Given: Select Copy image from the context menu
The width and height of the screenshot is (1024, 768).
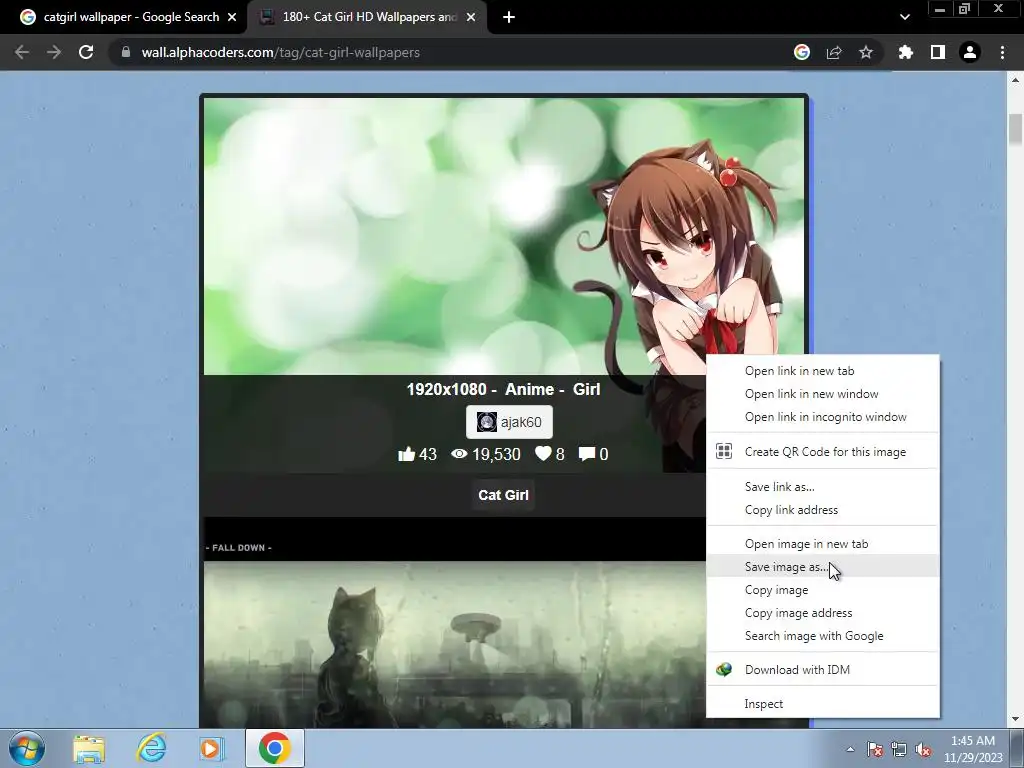Looking at the screenshot, I should [x=823, y=590].
